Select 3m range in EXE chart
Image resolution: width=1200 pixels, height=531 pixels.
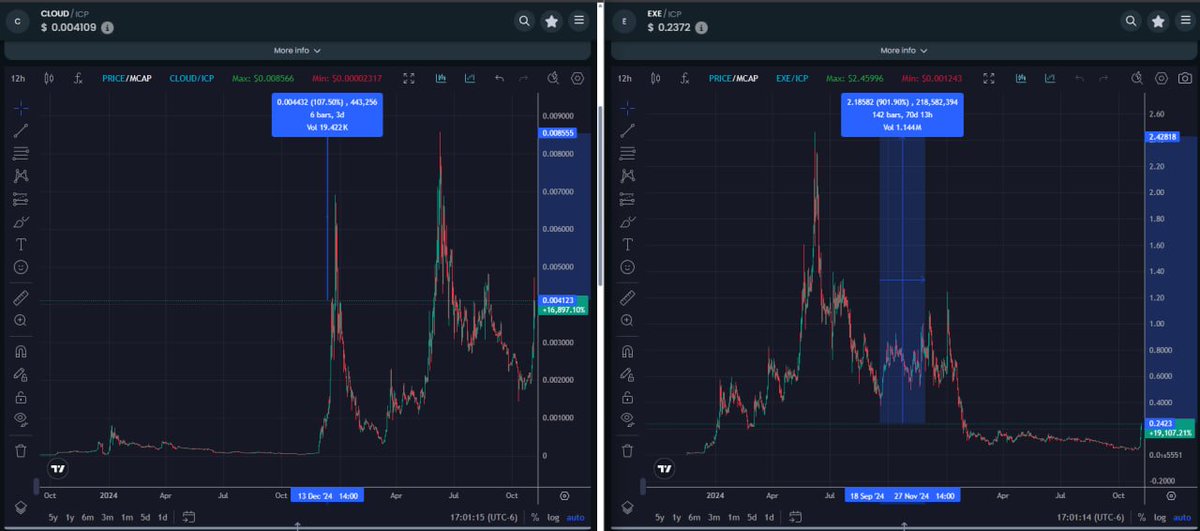[x=715, y=517]
